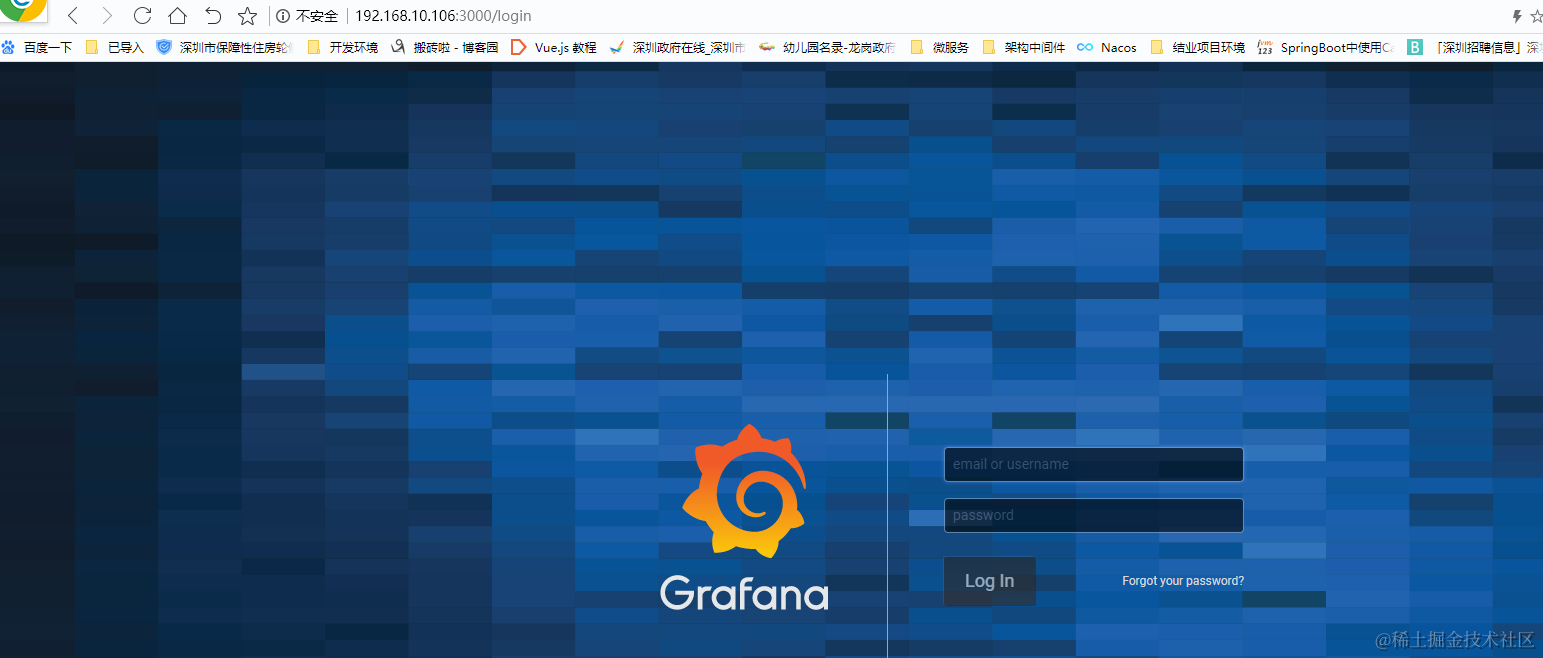Open the 开发环境 bookmarks folder
The height and width of the screenshot is (658, 1543).
pyautogui.click(x=343, y=47)
